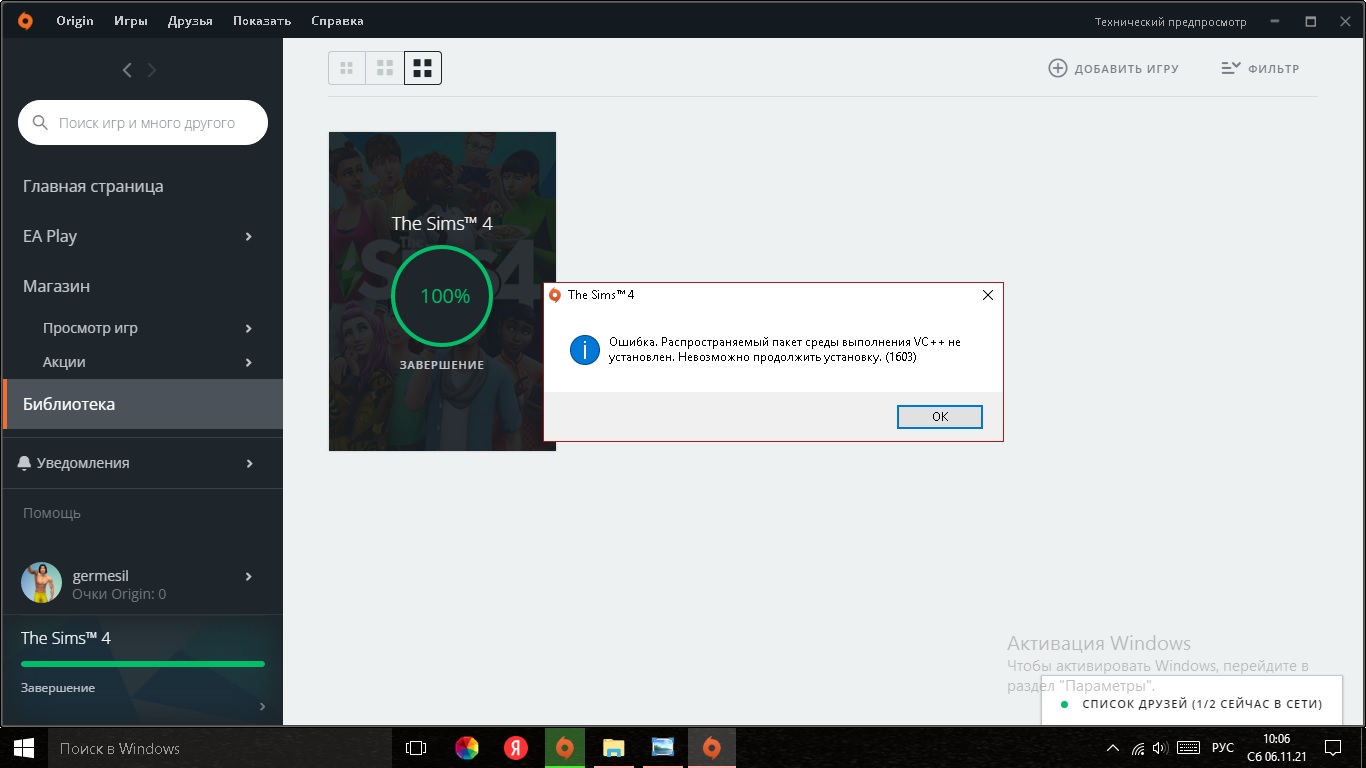Image resolution: width=1366 pixels, height=768 pixels.
Task: Focus the 'Поиск игр и много другого' search field
Action: click(143, 123)
